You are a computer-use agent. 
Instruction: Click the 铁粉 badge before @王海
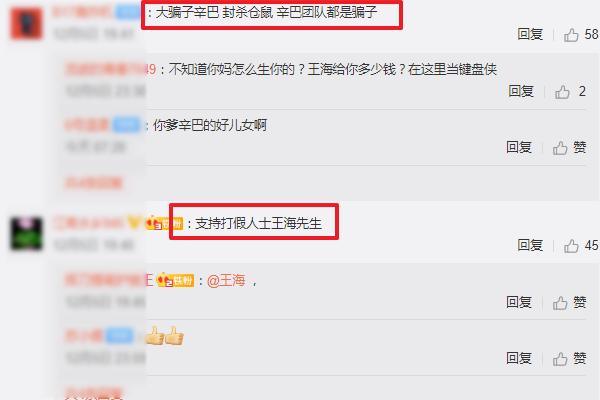pos(176,281)
